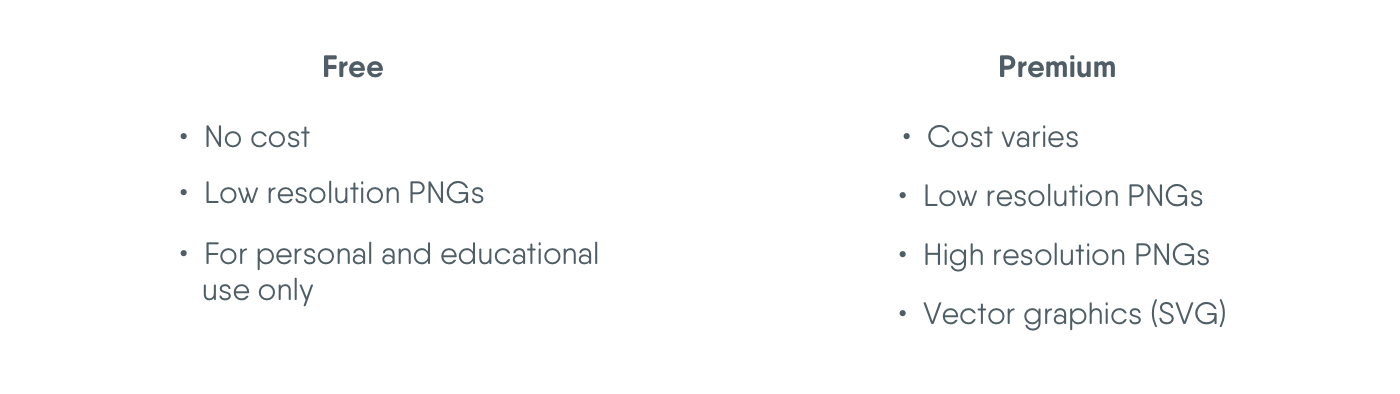Click the "No cost" text
The width and height of the screenshot is (1400, 394).
tap(257, 137)
